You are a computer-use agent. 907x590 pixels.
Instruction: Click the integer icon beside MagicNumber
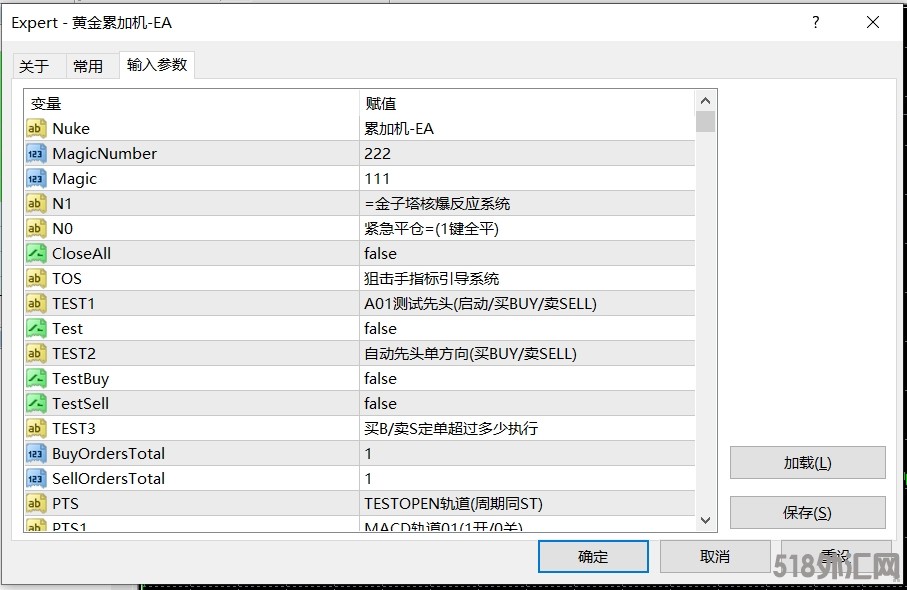pos(36,154)
